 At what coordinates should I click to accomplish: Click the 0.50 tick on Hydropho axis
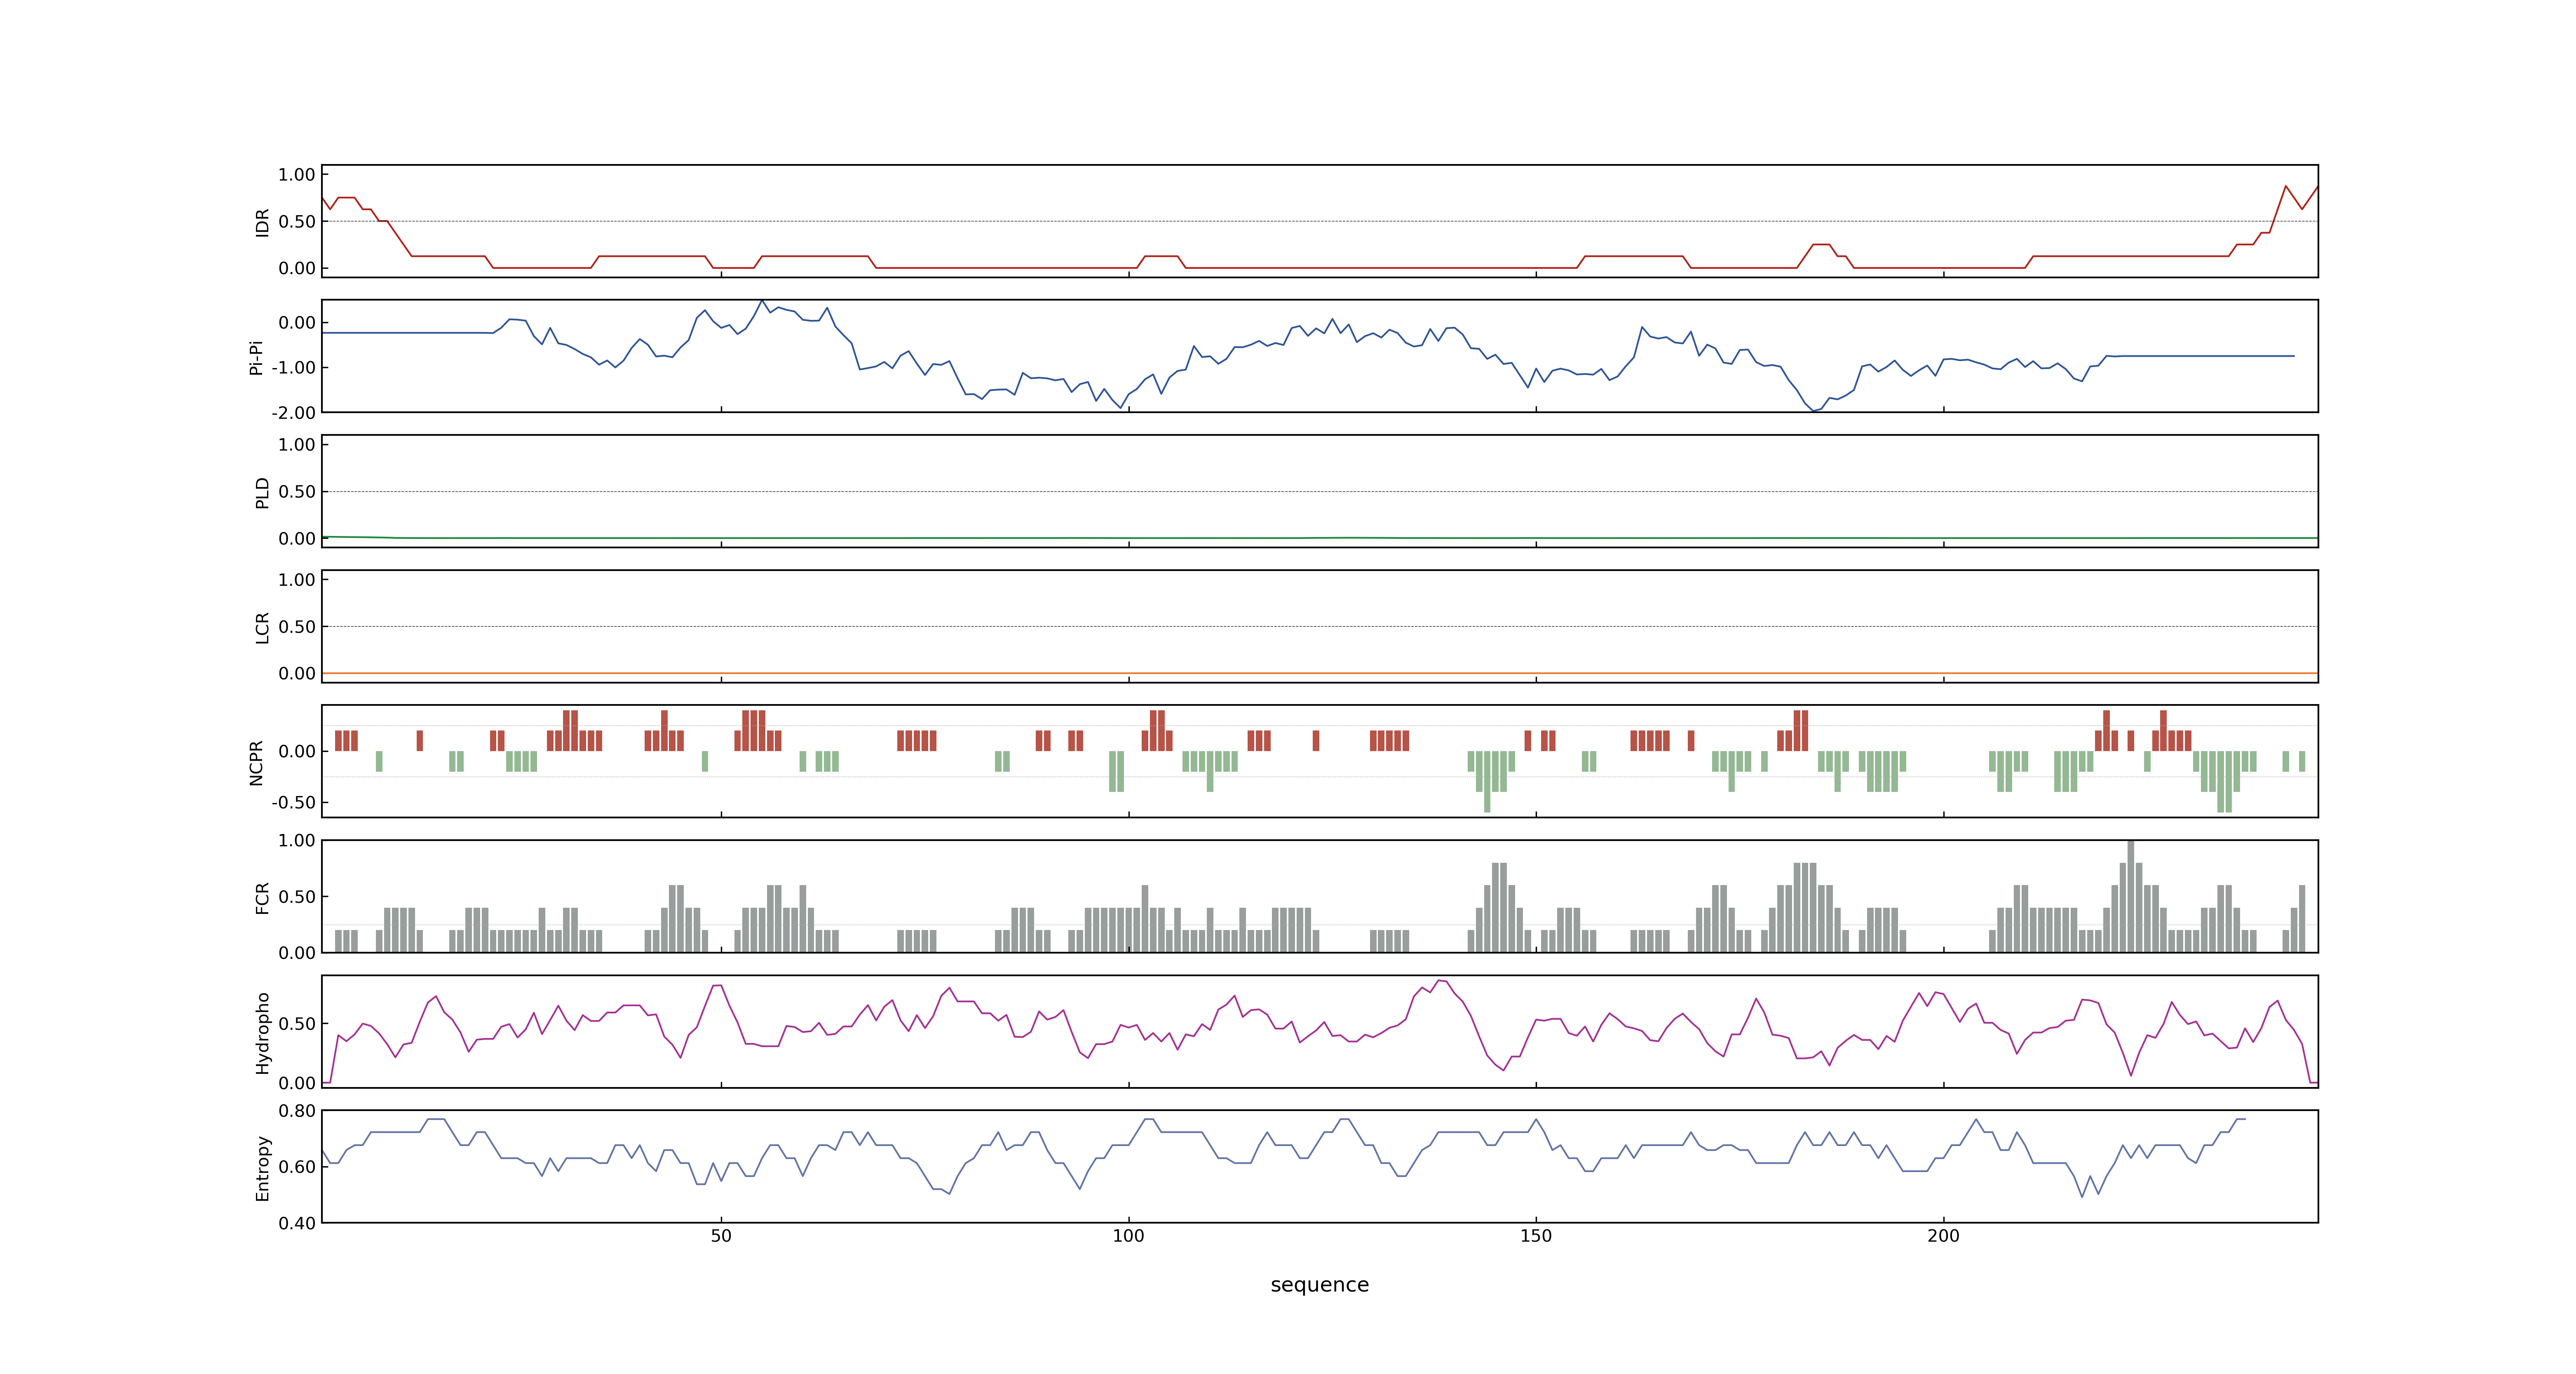coord(297,1024)
